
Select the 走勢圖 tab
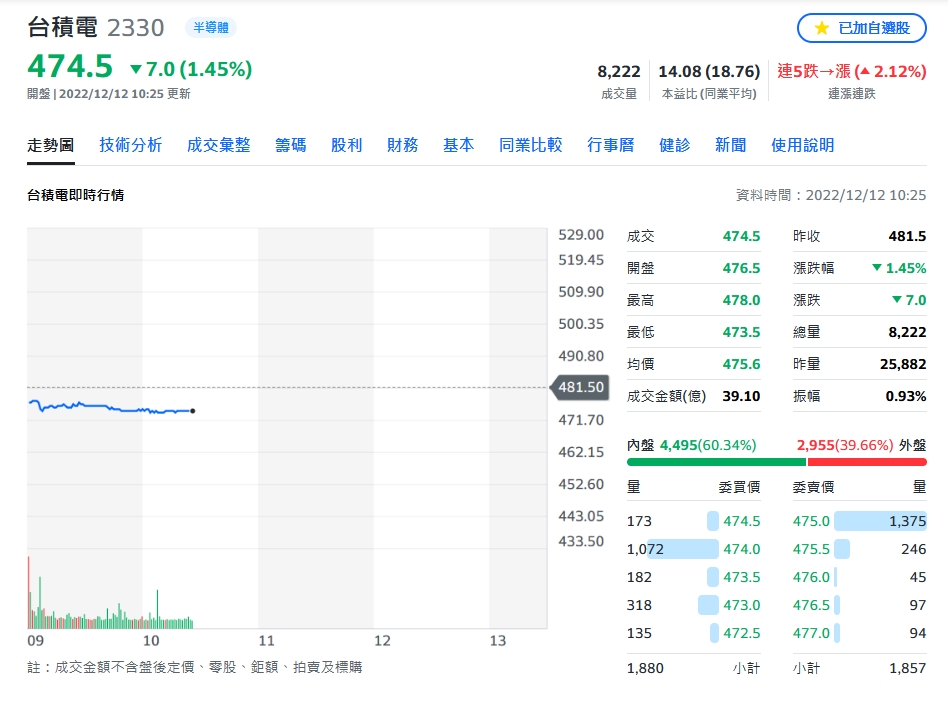[x=51, y=145]
